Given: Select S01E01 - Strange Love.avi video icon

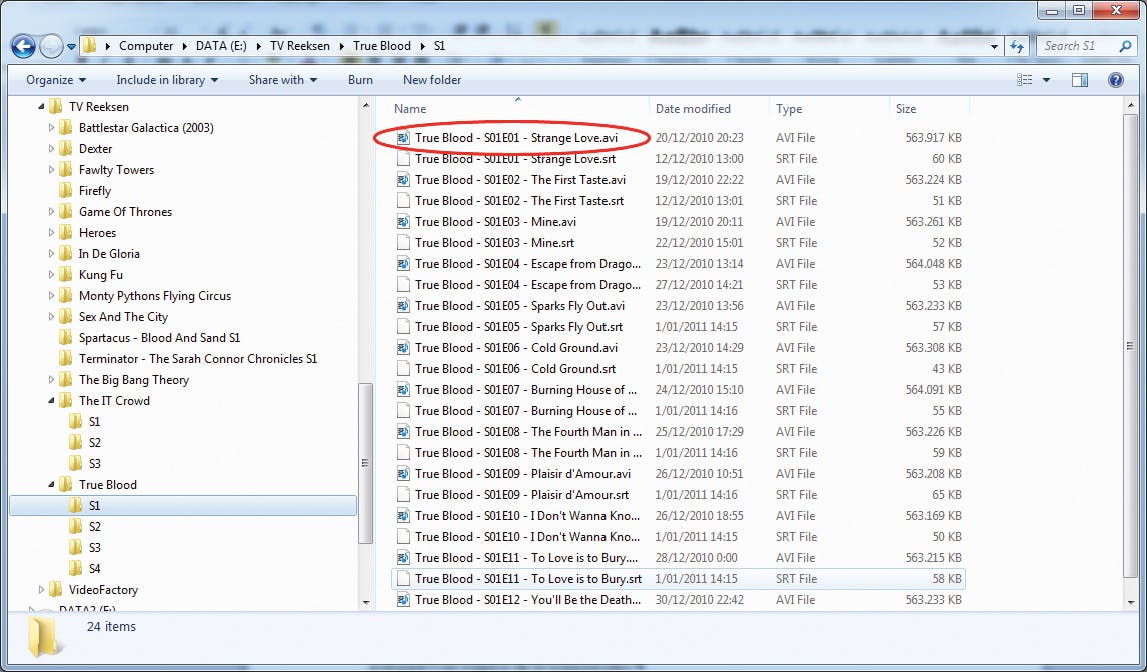Looking at the screenshot, I should (402, 137).
